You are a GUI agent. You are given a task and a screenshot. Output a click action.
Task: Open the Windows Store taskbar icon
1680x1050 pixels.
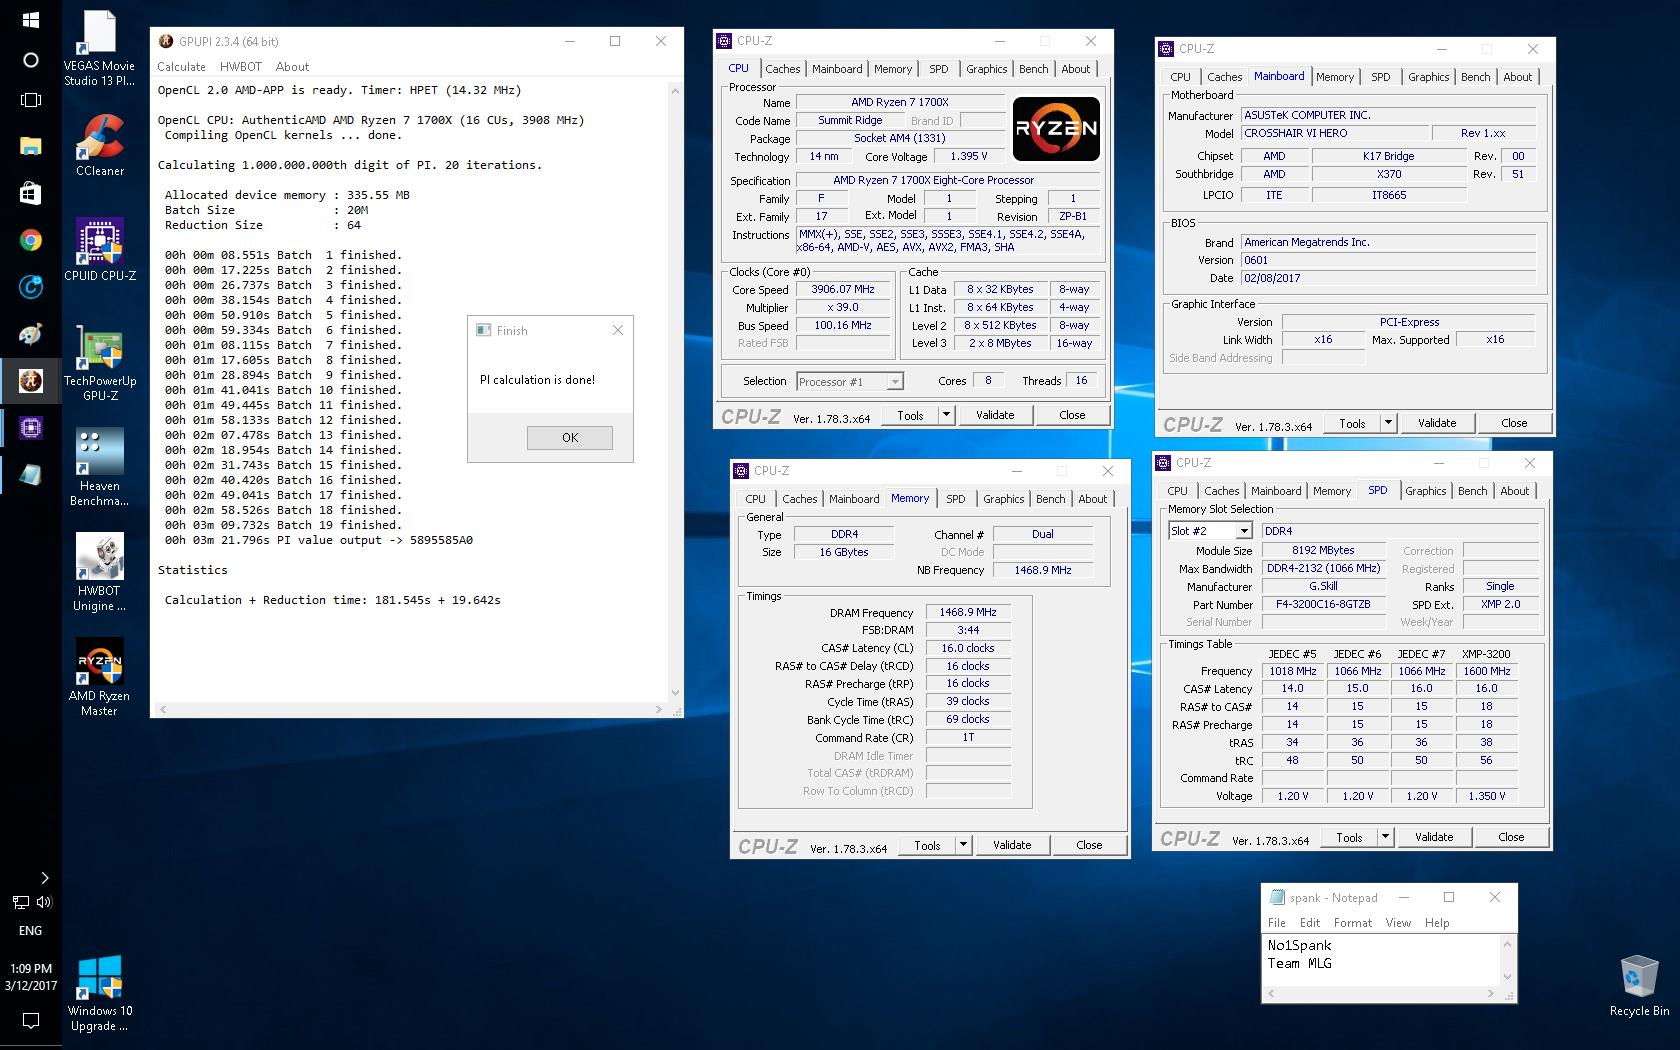[x=30, y=193]
